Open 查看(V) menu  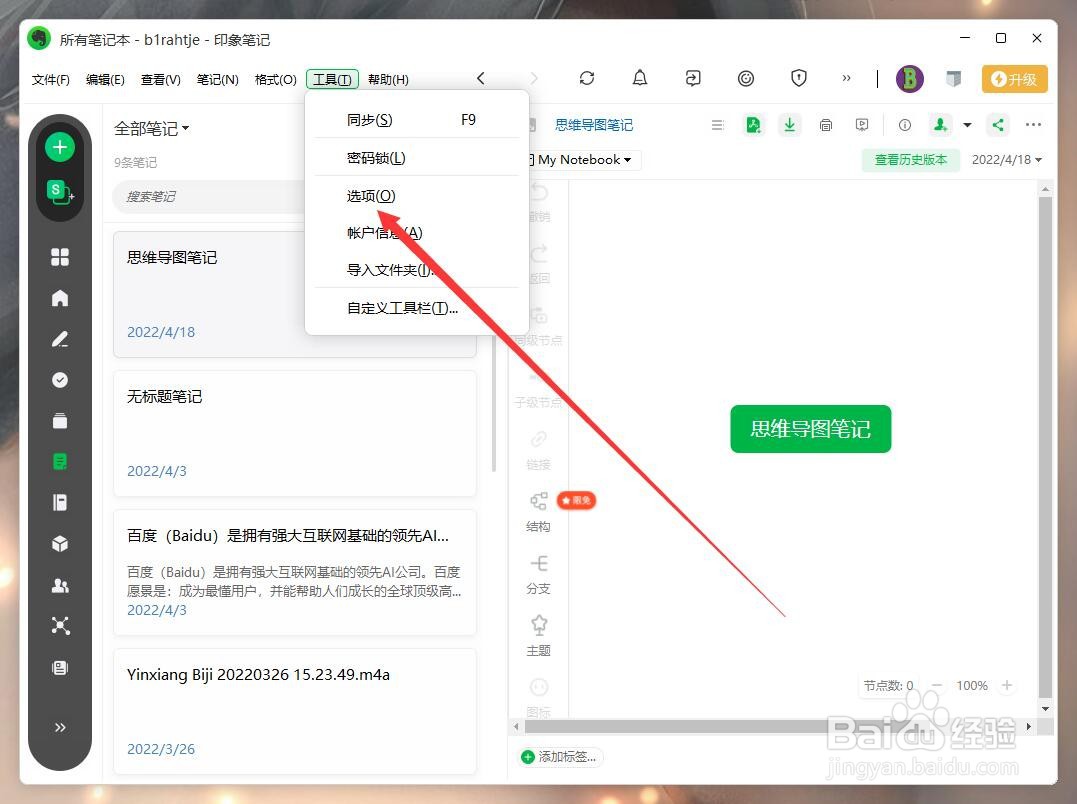tap(160, 80)
